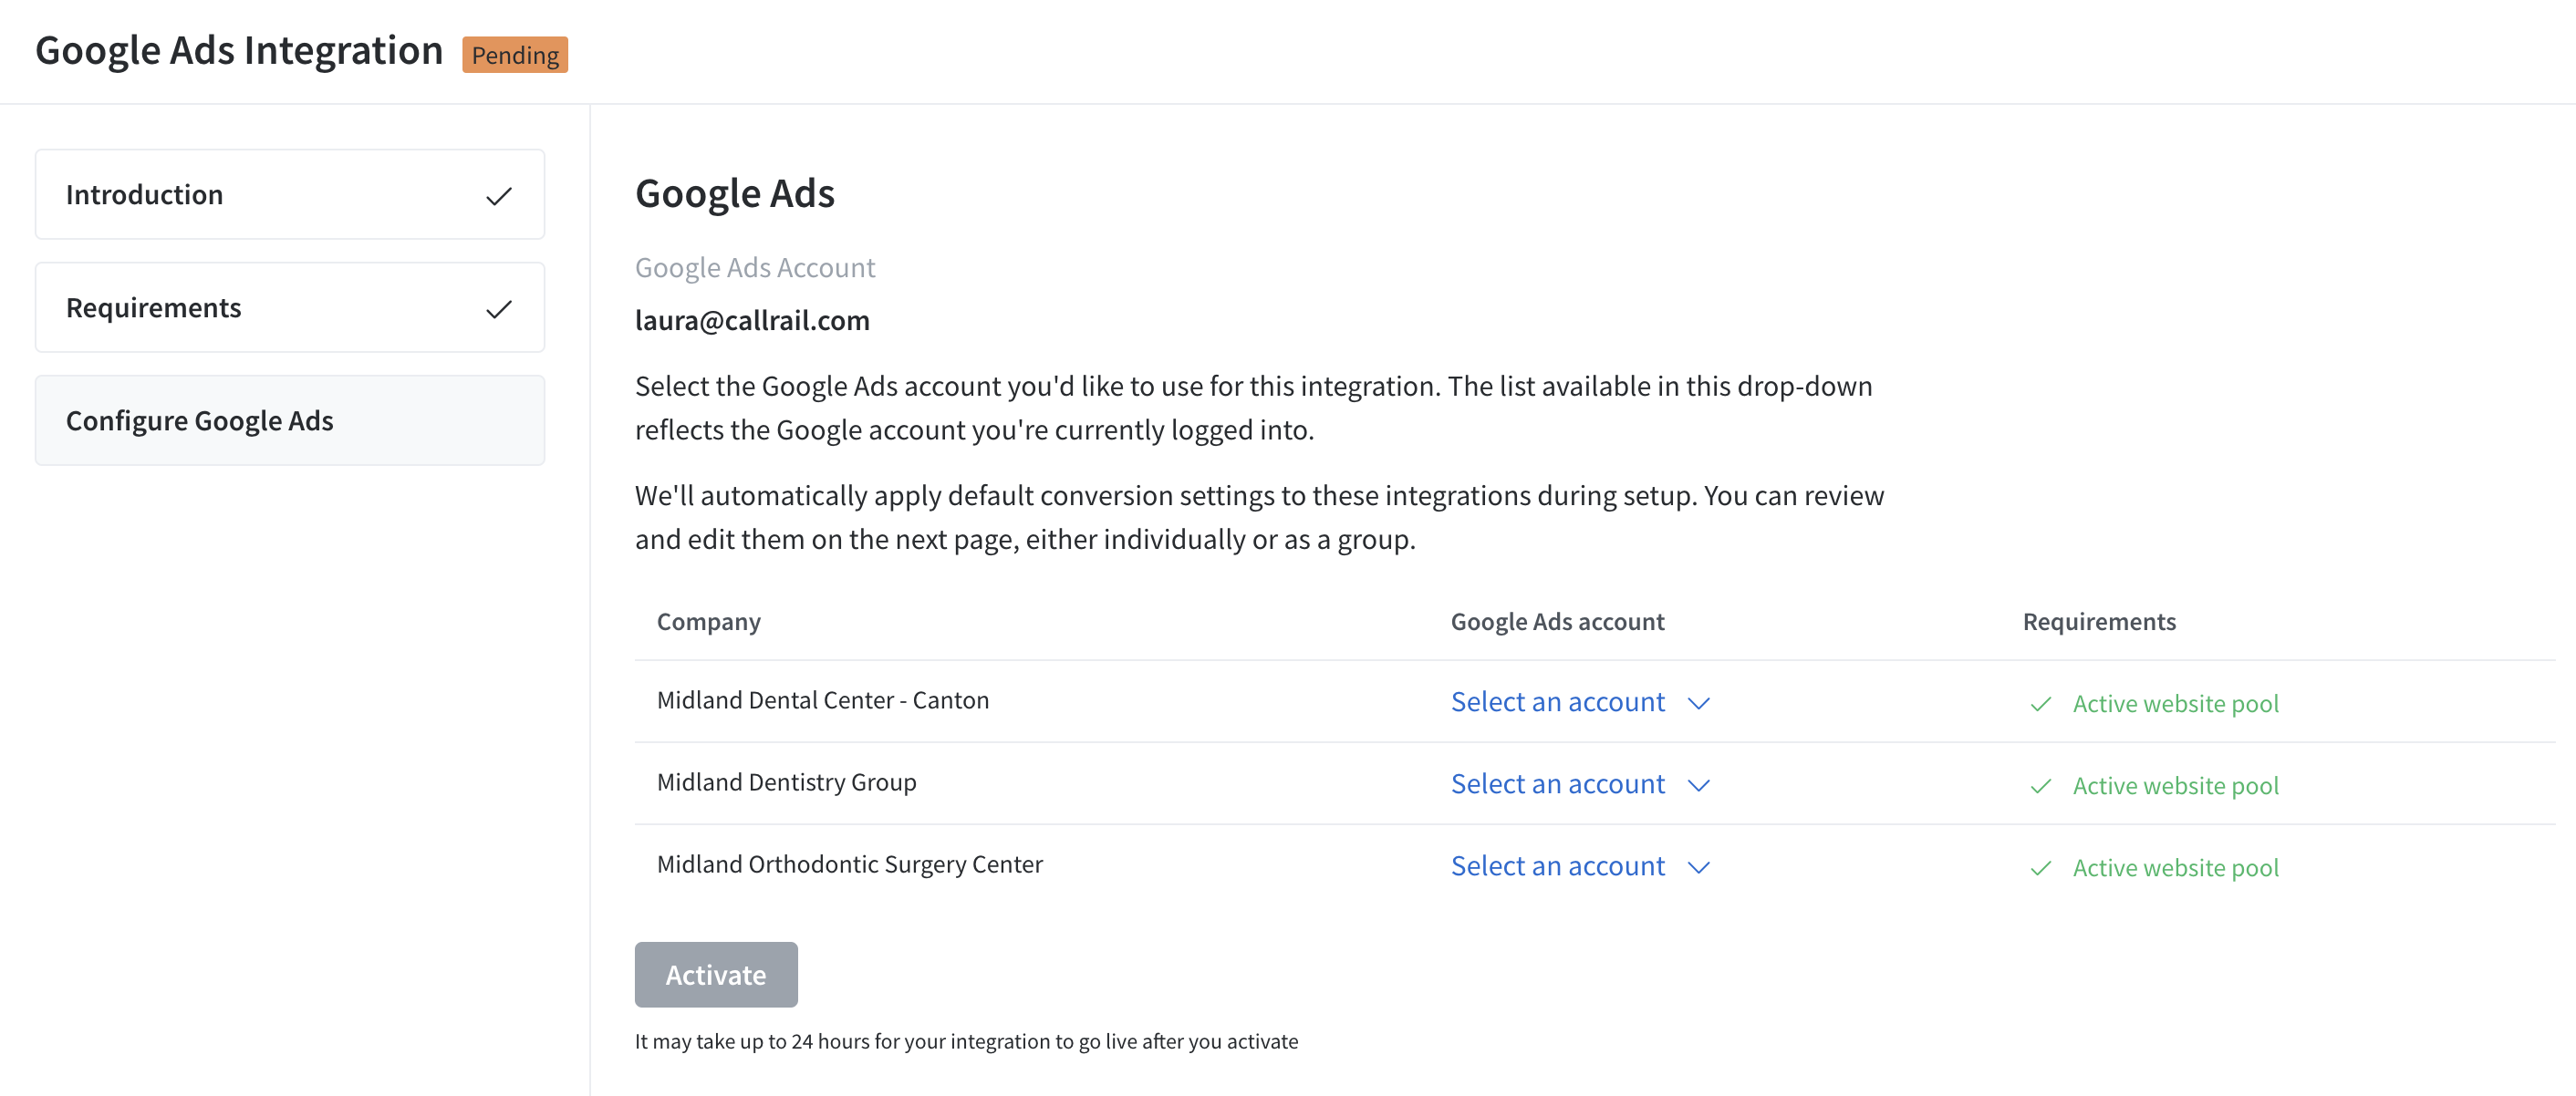Select an account for Midland Dentistry Group
Screen dimensions: 2576x1096
coord(1580,784)
